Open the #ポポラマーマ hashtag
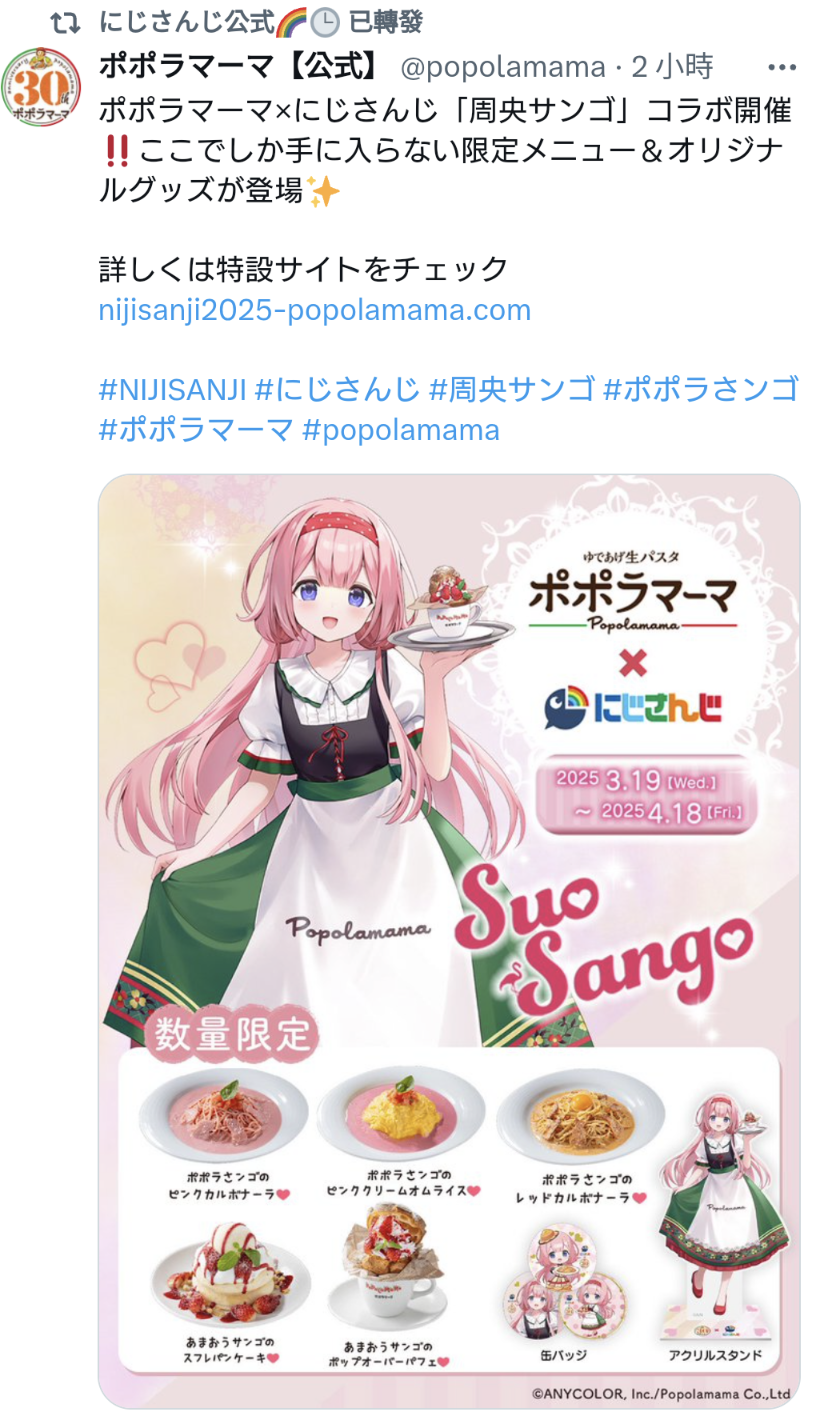The image size is (831, 1414). (x=196, y=430)
